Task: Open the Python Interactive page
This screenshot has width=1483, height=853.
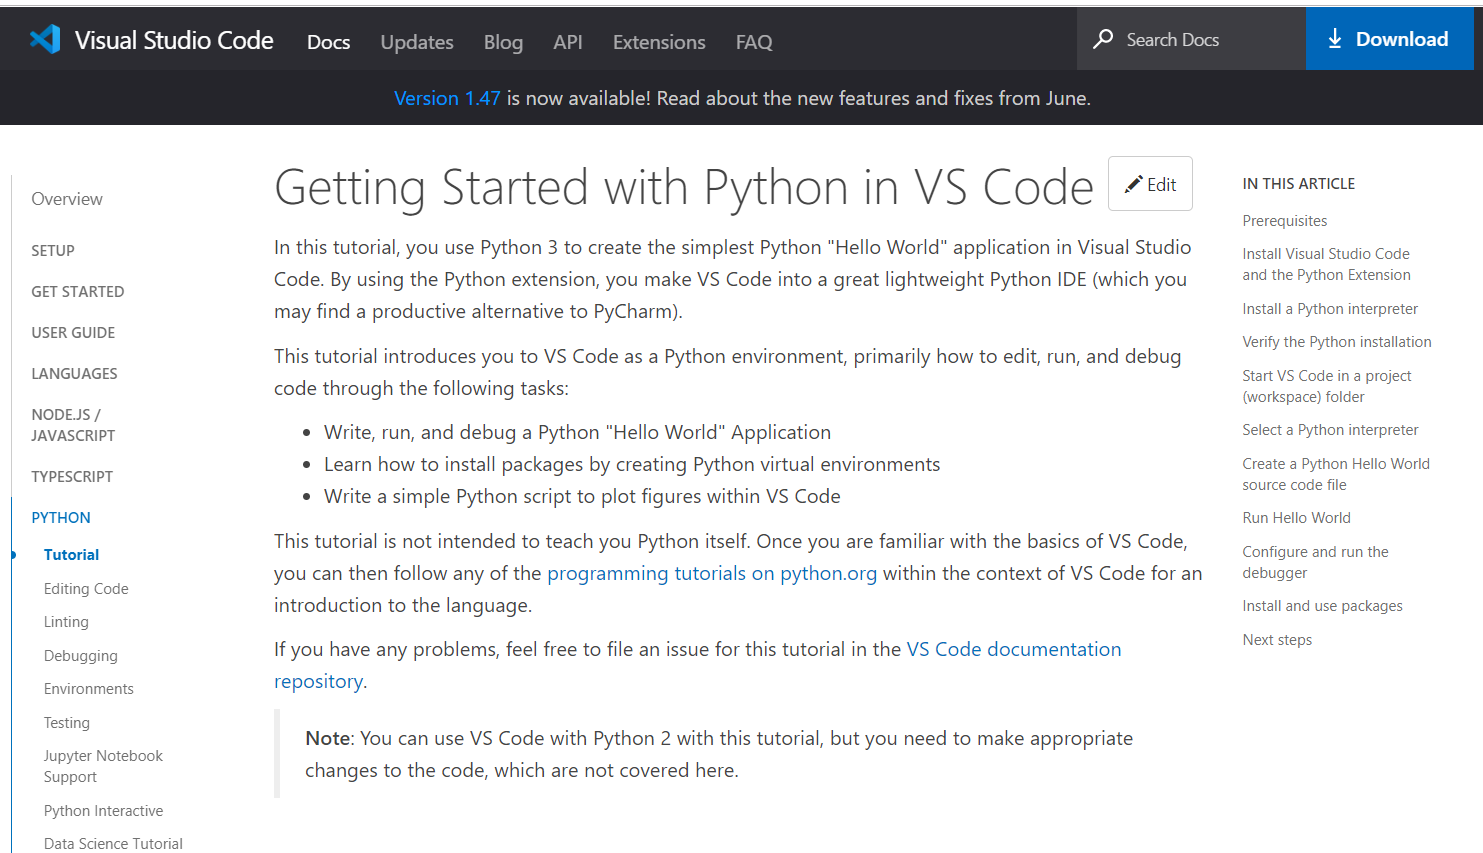Action: [104, 811]
